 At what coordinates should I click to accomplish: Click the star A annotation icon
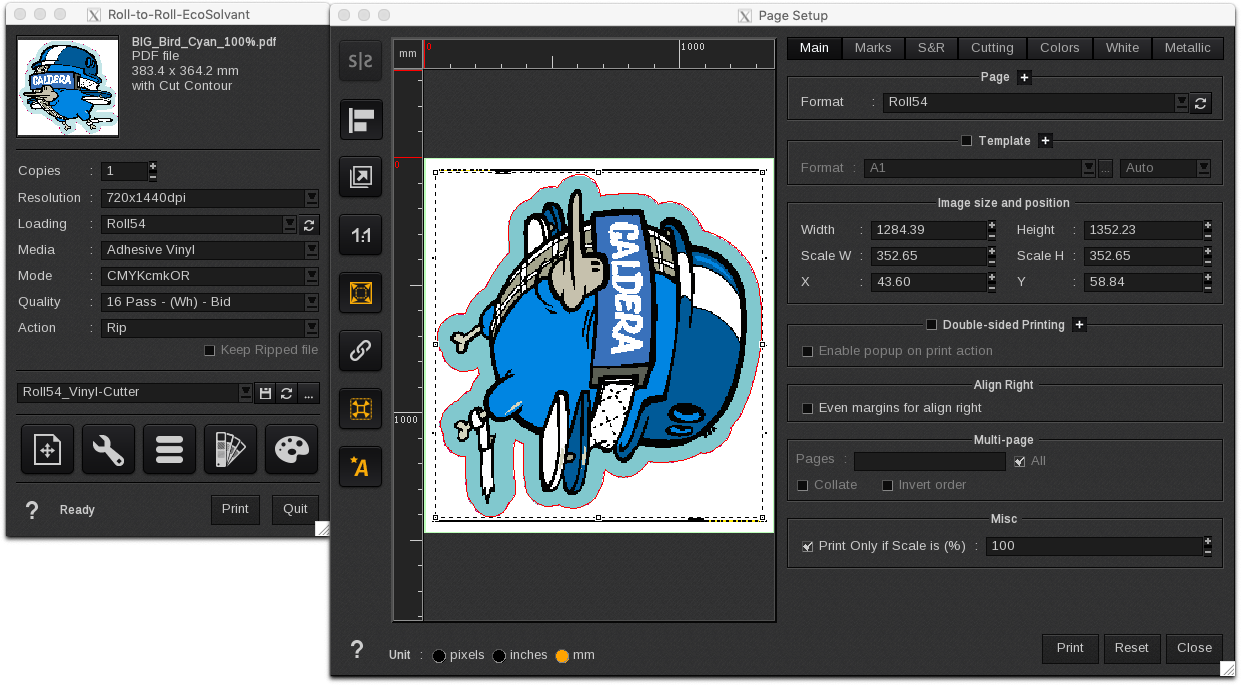[360, 466]
